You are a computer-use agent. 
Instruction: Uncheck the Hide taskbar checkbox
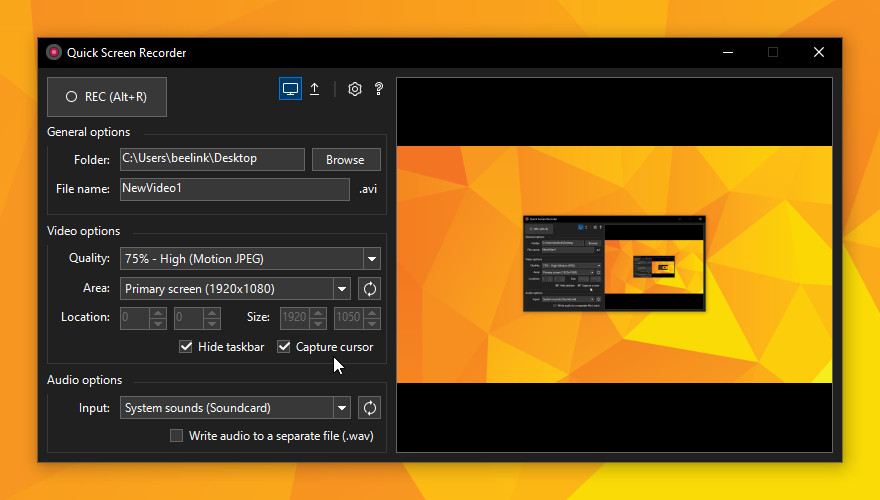click(x=186, y=347)
